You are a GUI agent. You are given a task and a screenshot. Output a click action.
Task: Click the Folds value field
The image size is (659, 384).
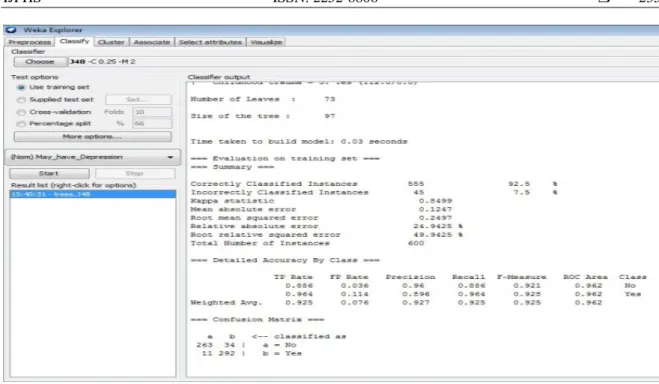tap(152, 112)
